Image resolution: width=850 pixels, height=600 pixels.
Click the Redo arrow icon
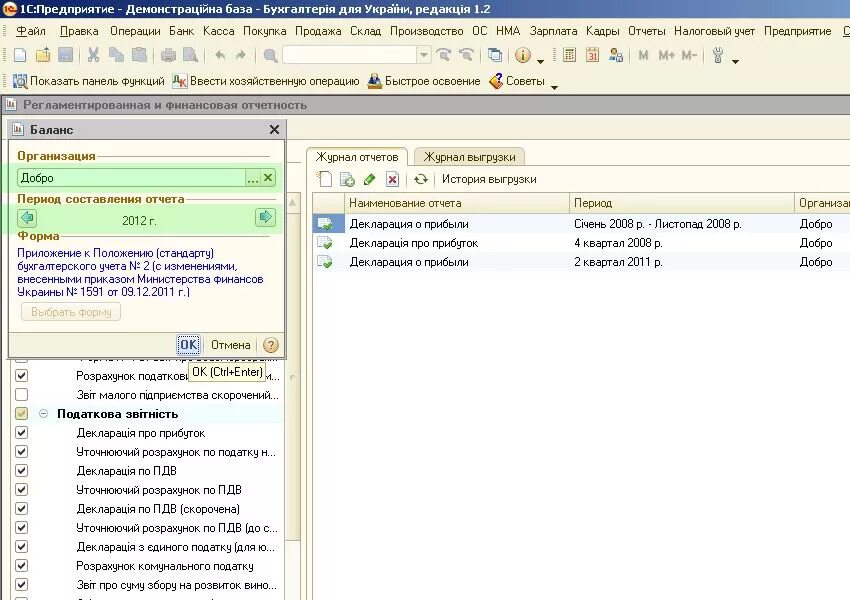point(241,55)
